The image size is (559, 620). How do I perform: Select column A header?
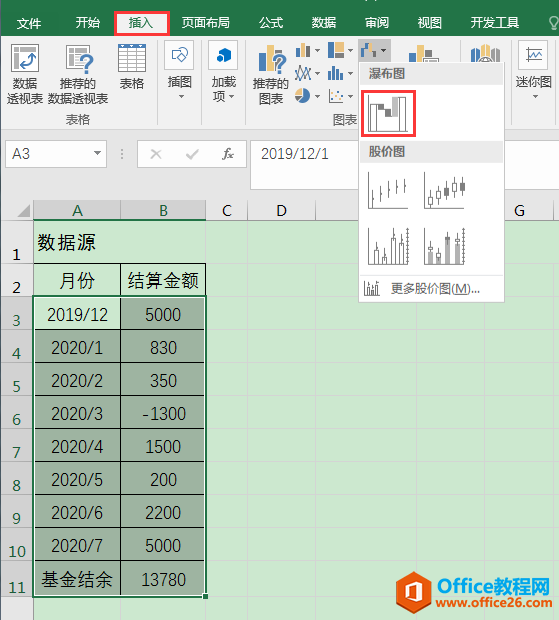tap(77, 210)
